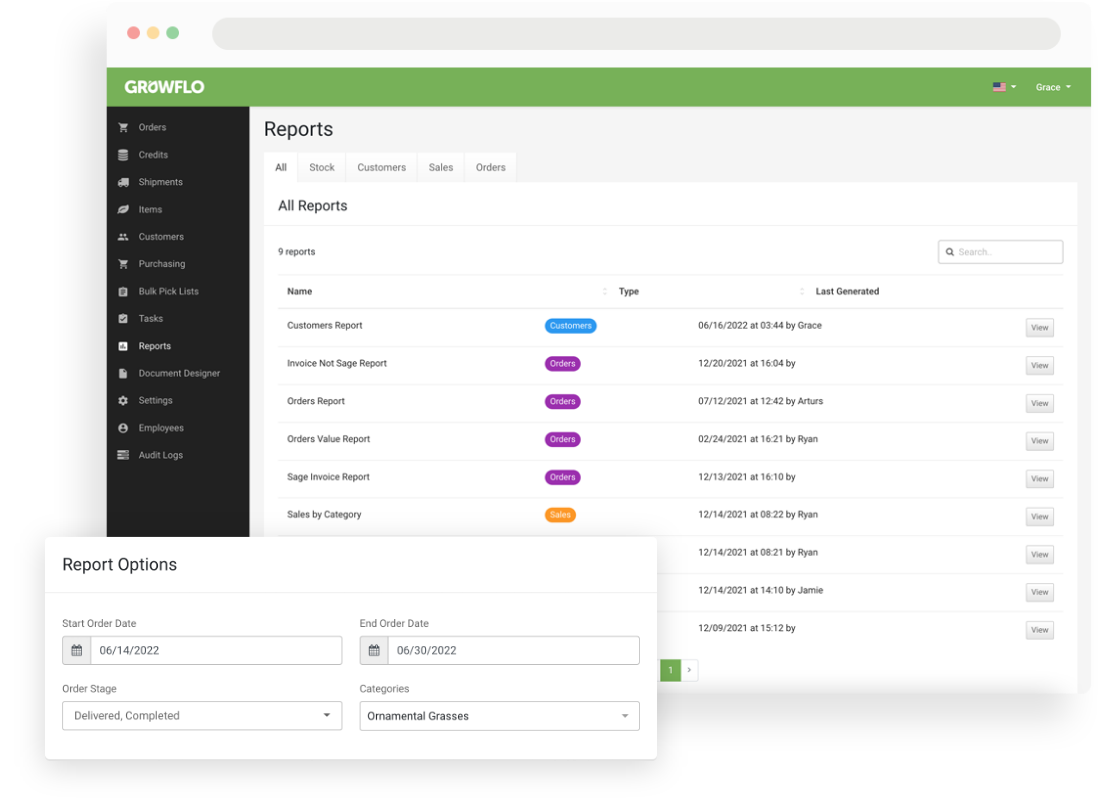Viewport: 1099px width, 812px height.
Task: Click the US flag language icon
Action: pos(999,87)
